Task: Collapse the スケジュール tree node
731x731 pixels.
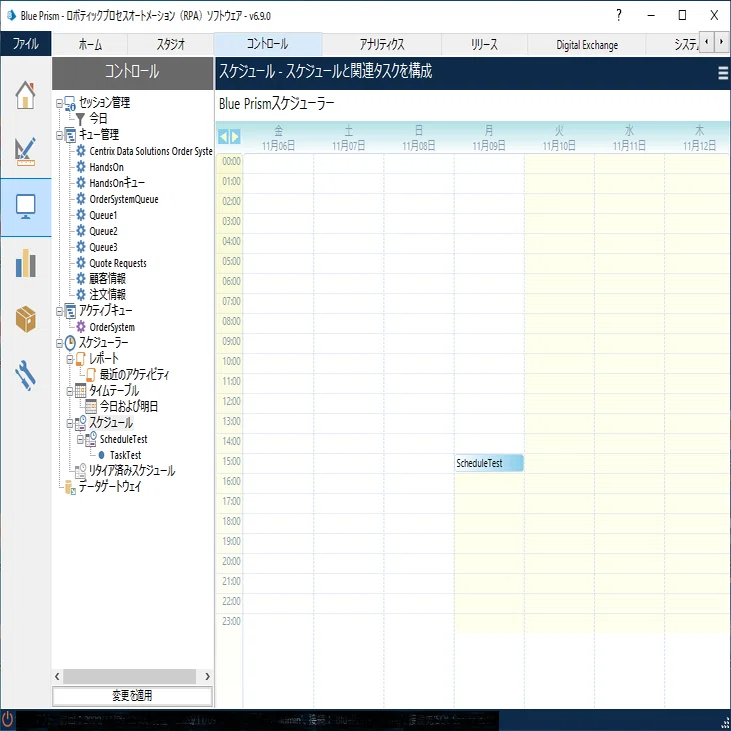Action: click(x=69, y=423)
